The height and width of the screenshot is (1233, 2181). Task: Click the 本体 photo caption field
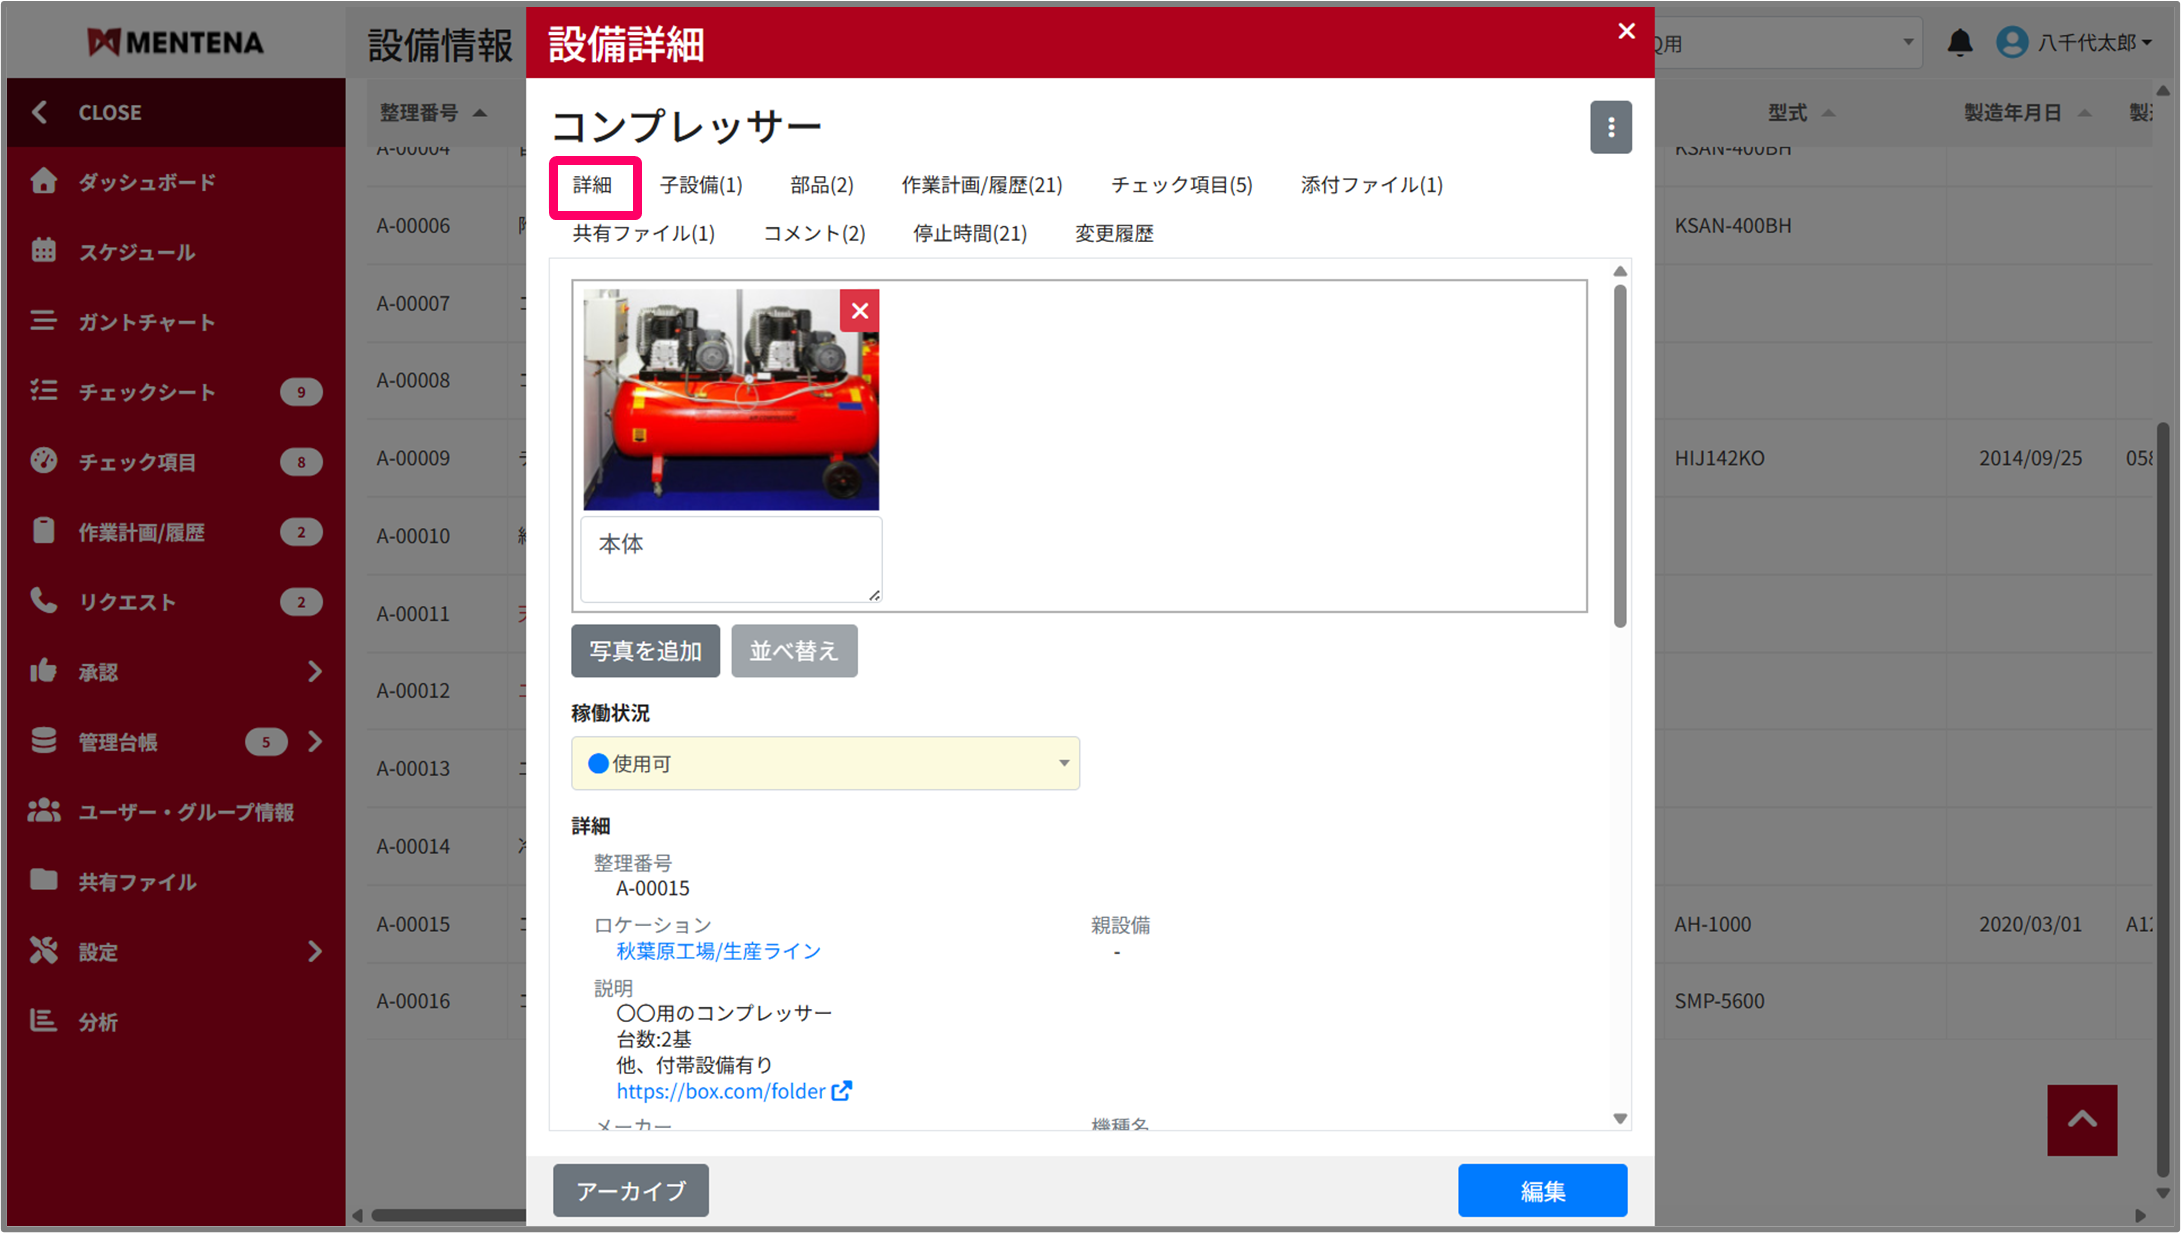pos(730,558)
